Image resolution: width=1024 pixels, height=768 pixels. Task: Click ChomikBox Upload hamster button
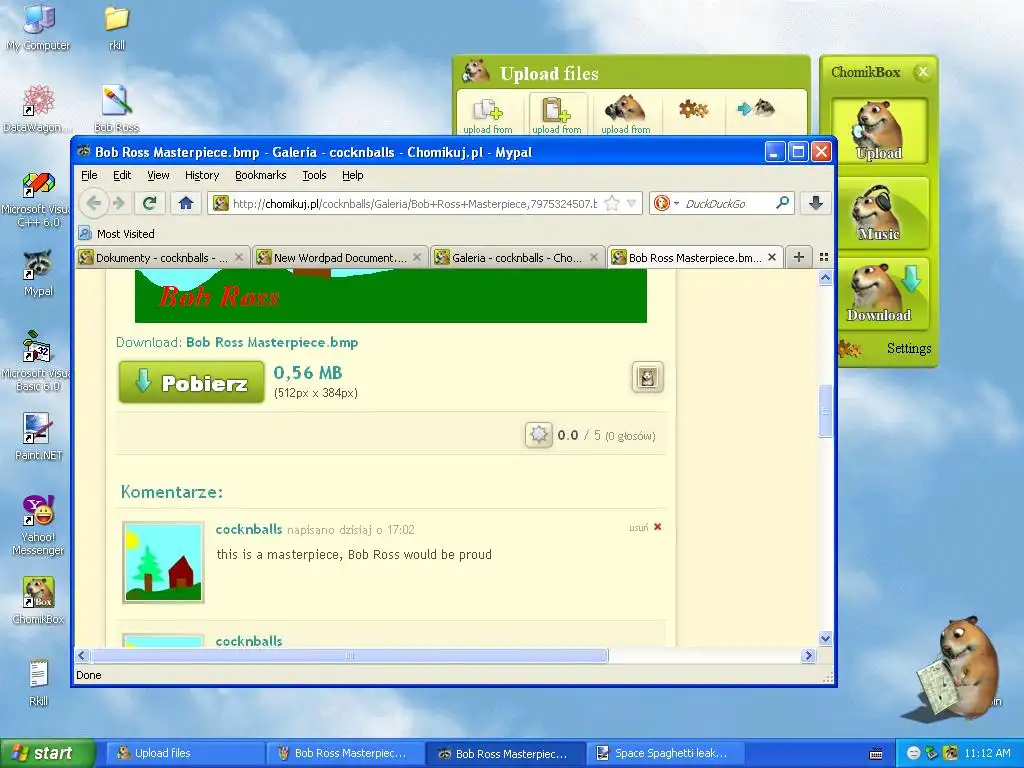[x=879, y=131]
